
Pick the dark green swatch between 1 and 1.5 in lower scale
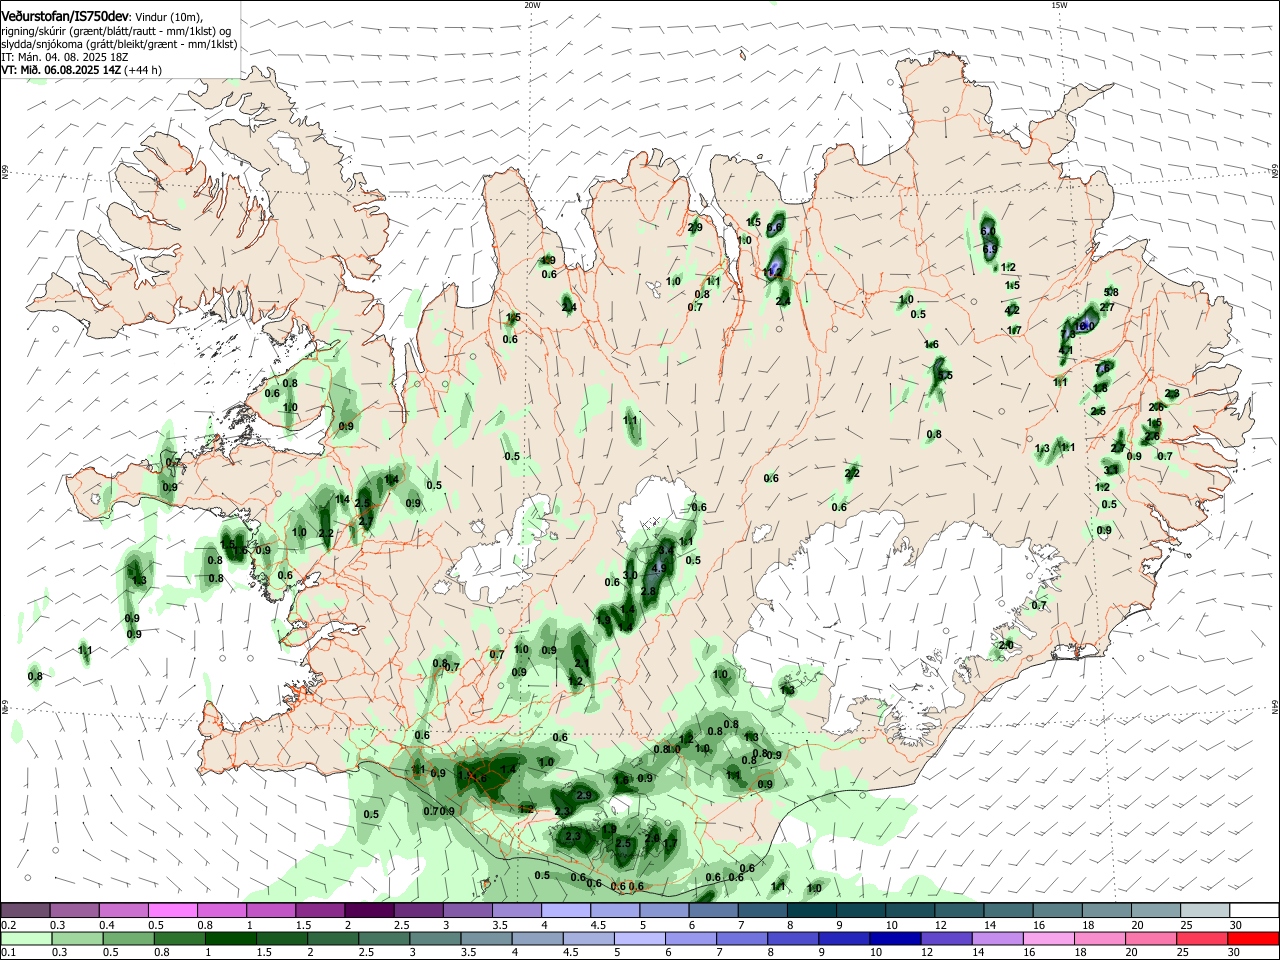point(230,938)
